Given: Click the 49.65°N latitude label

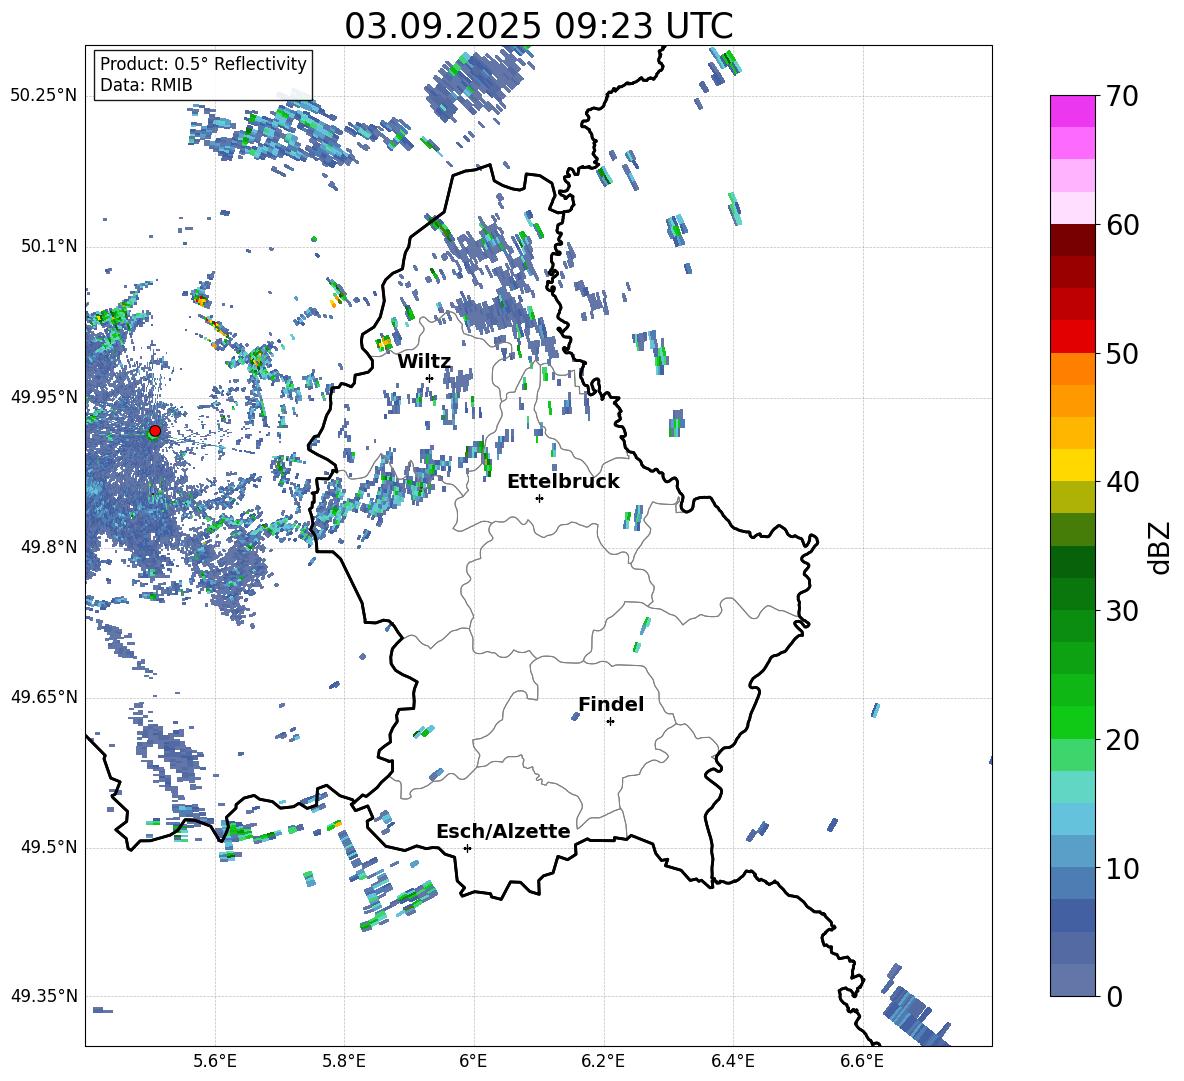Looking at the screenshot, I should click(x=44, y=697).
